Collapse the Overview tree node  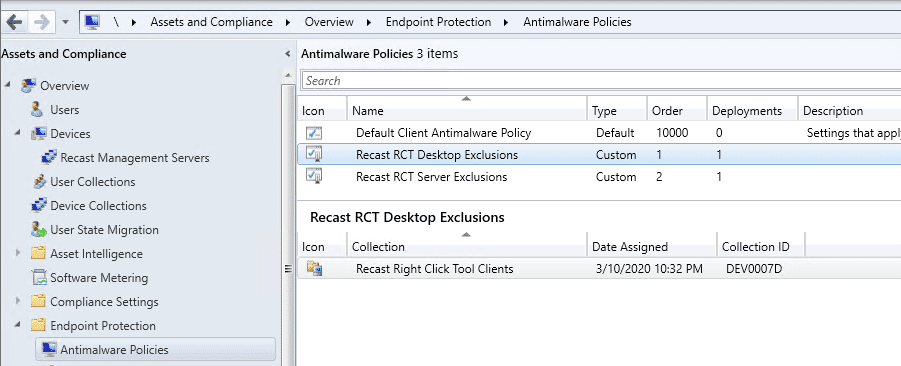pyautogui.click(x=8, y=85)
